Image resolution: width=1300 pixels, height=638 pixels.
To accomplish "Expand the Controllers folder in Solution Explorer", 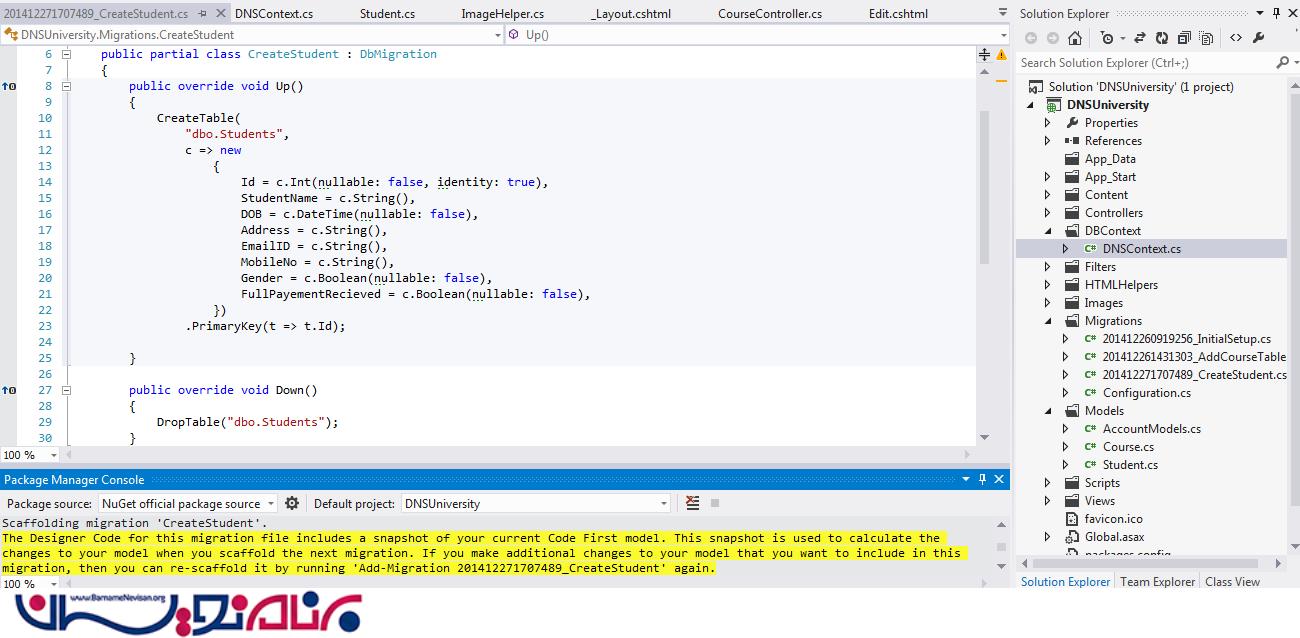I will 1047,213.
